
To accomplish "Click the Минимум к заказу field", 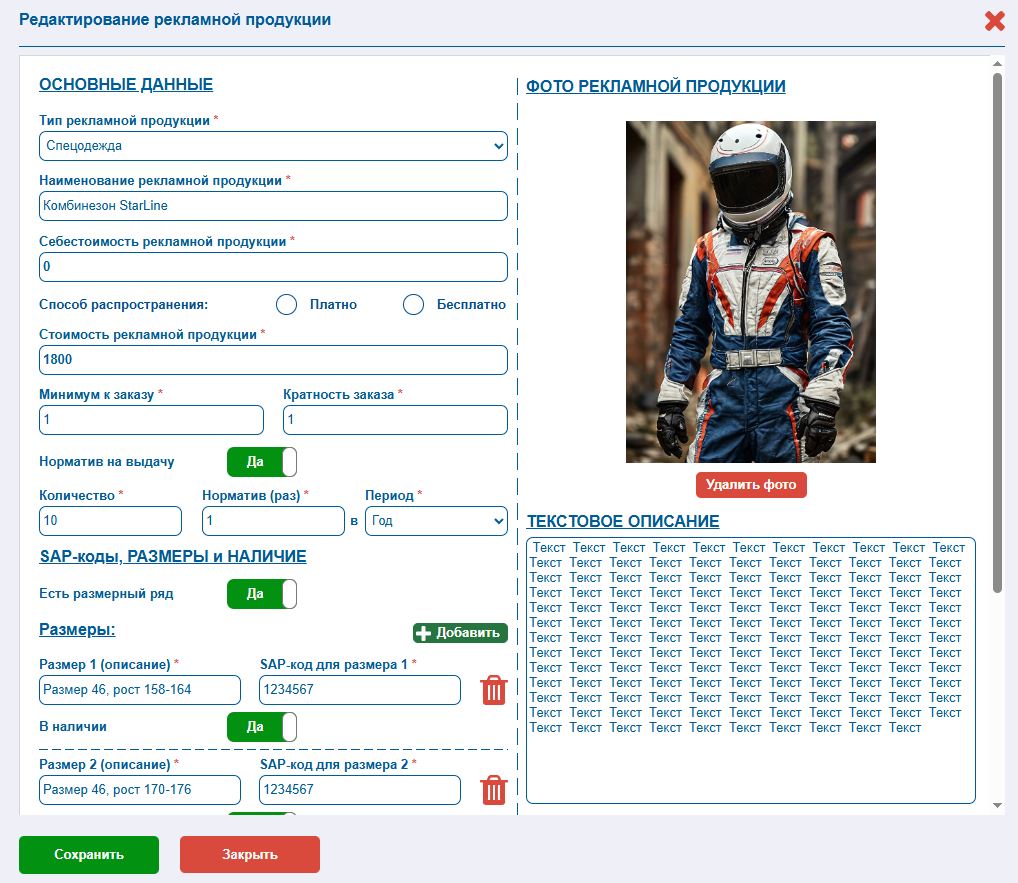I will tap(151, 420).
